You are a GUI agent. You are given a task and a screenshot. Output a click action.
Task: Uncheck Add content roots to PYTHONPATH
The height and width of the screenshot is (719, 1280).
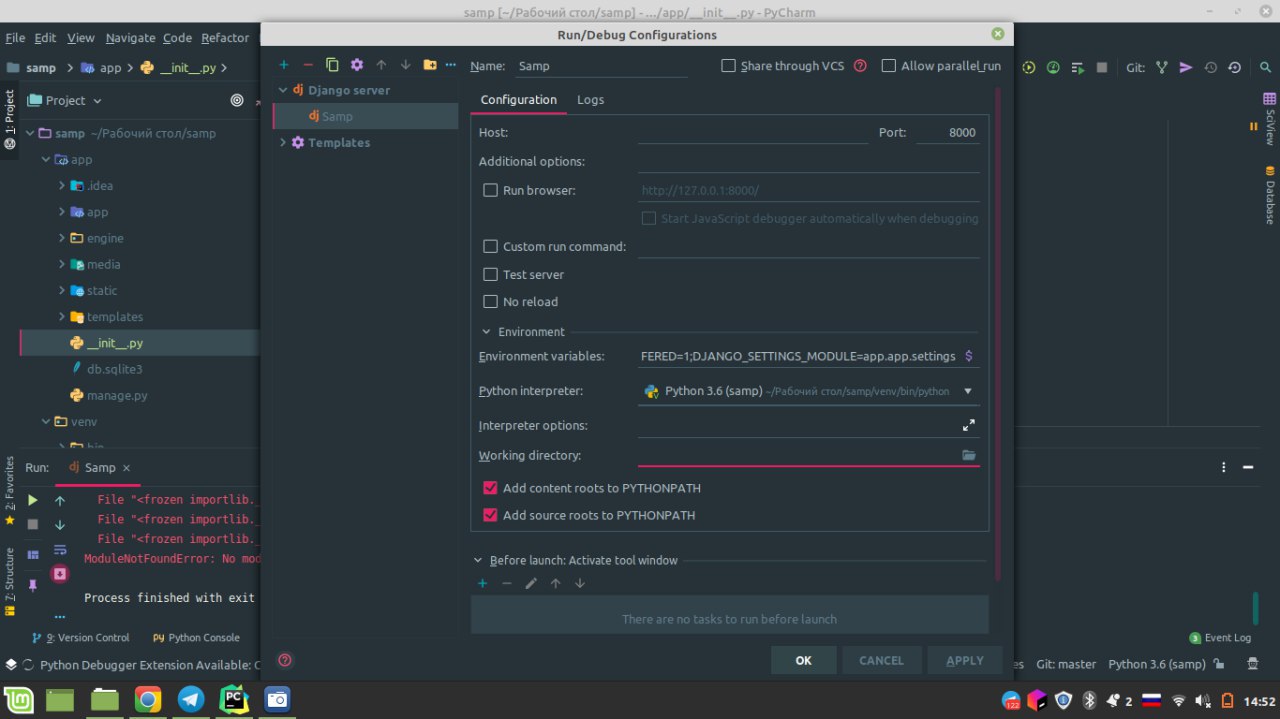point(491,488)
